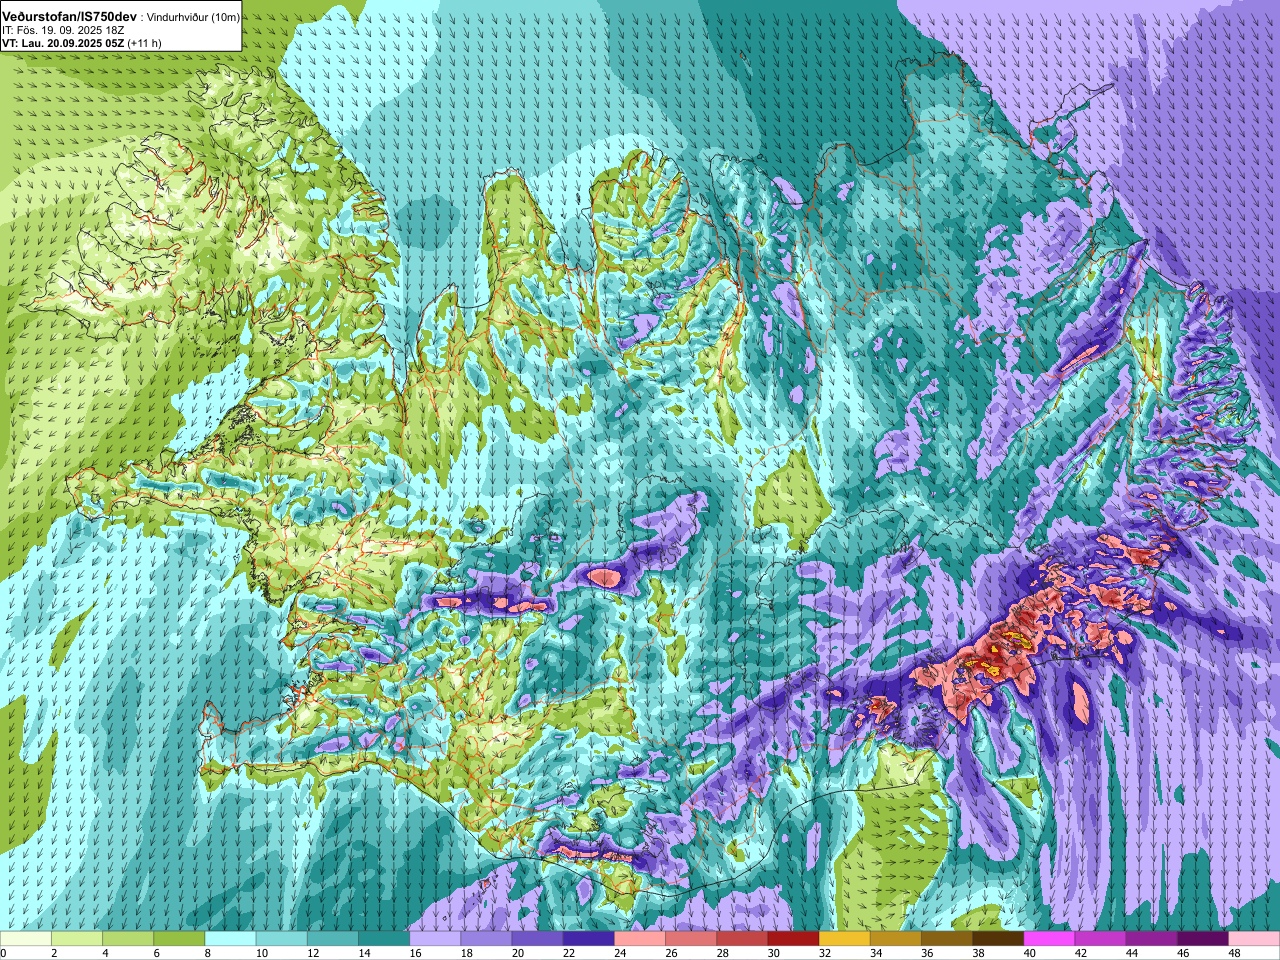Select the 16–18 lavender legend swatch
The width and height of the screenshot is (1280, 960).
pos(435,939)
